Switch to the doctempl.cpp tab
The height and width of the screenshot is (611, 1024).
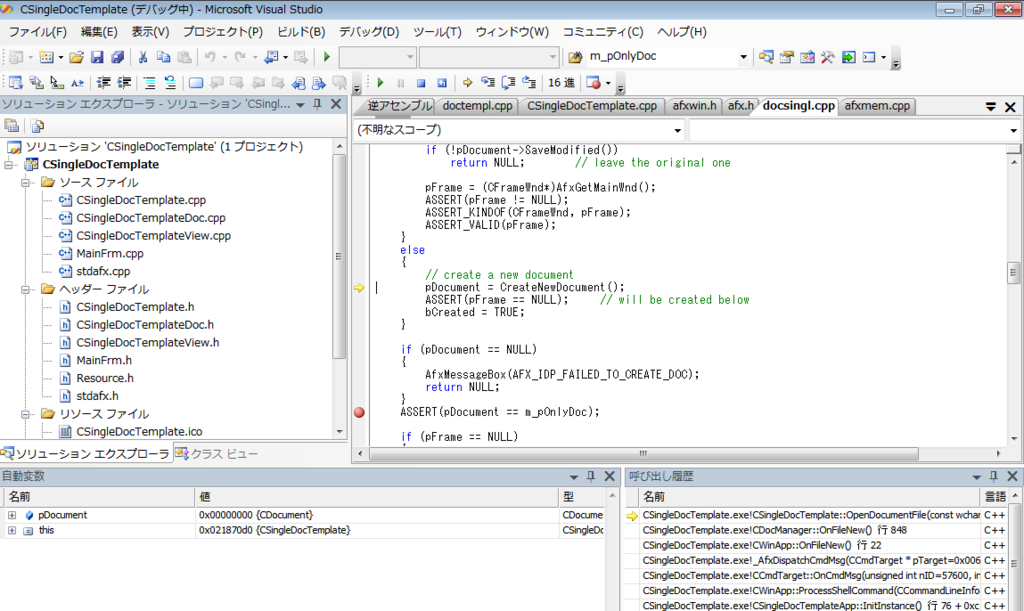pos(477,106)
